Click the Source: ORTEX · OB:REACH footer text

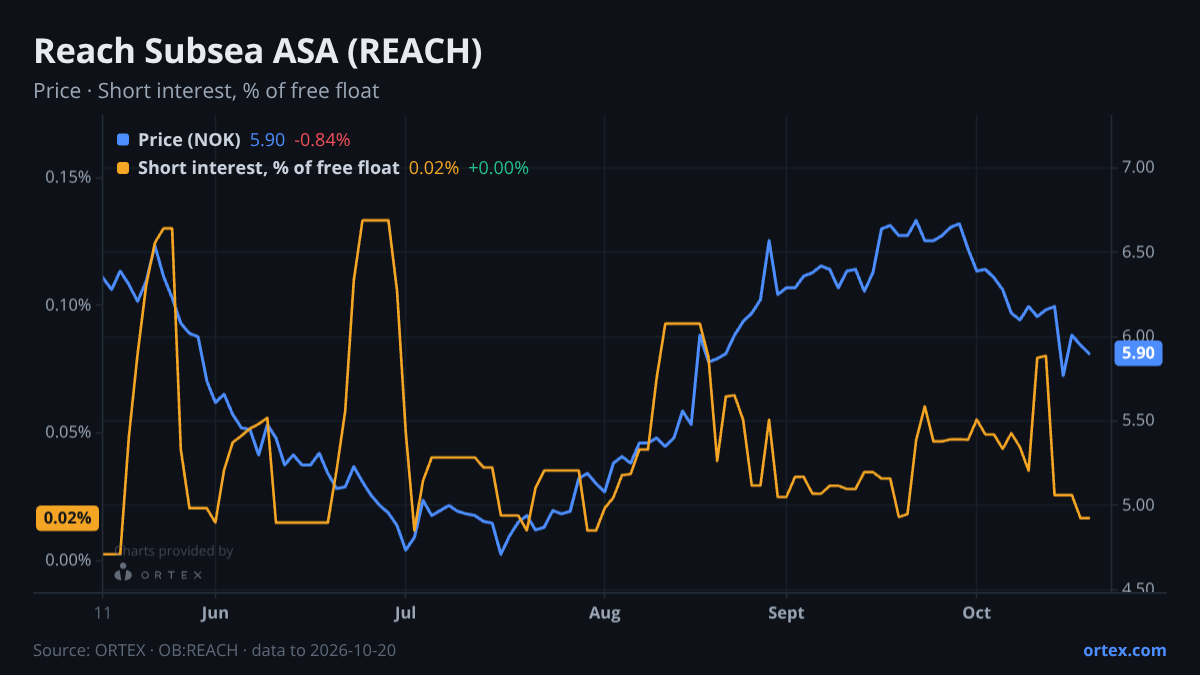214,650
